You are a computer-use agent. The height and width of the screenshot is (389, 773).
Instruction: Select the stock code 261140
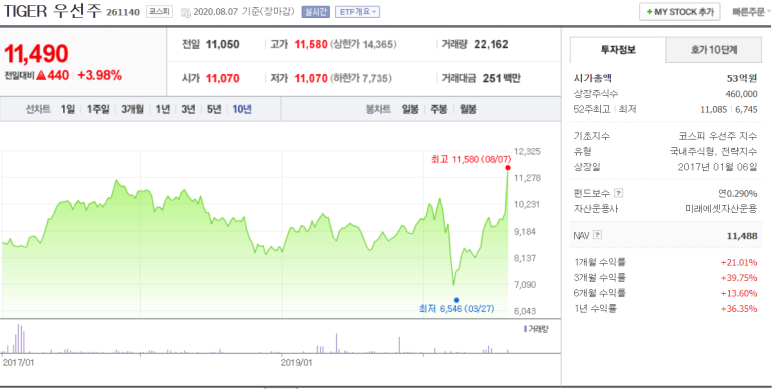coord(123,12)
